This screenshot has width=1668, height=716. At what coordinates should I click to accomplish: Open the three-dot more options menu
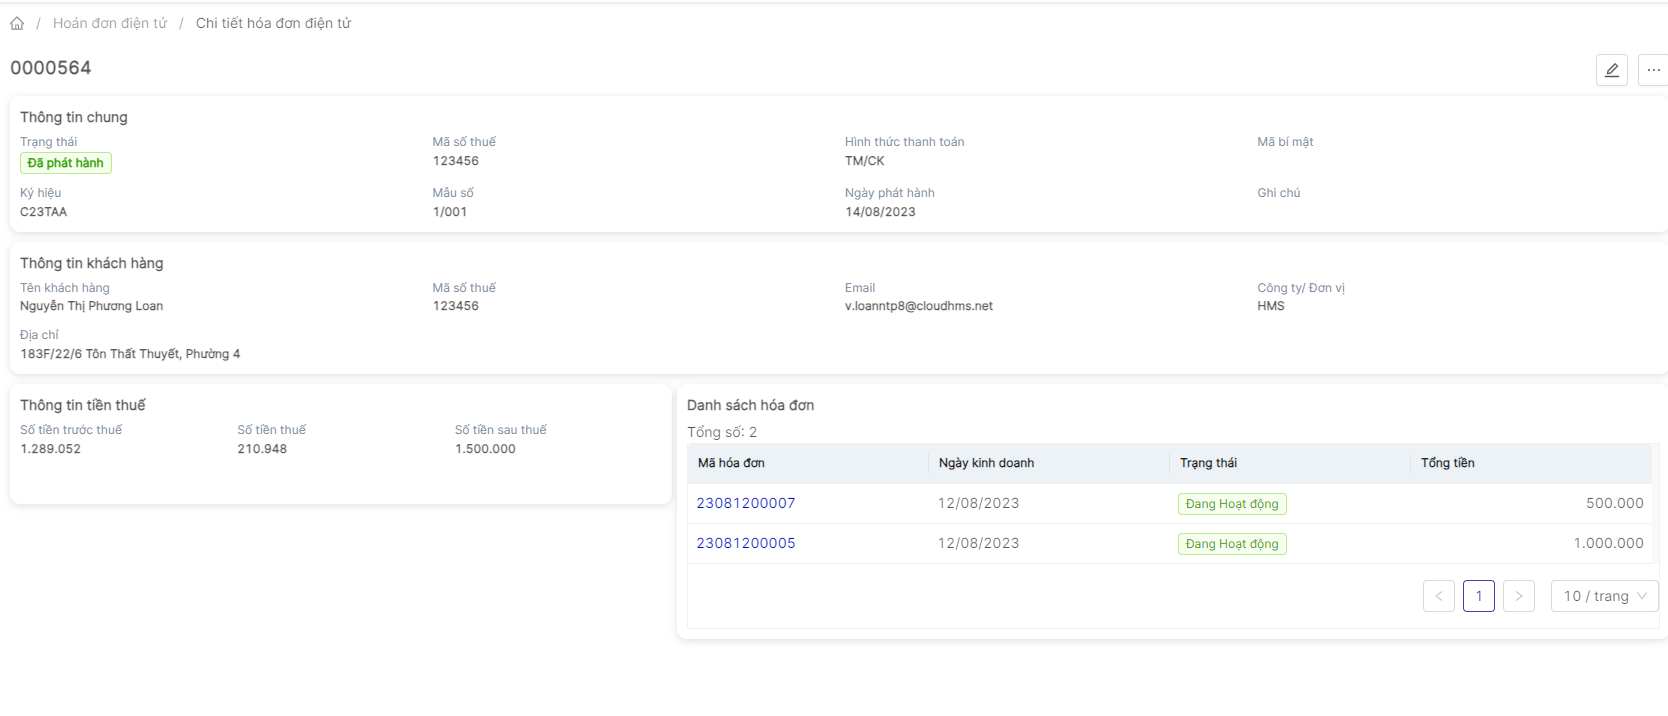click(1653, 70)
